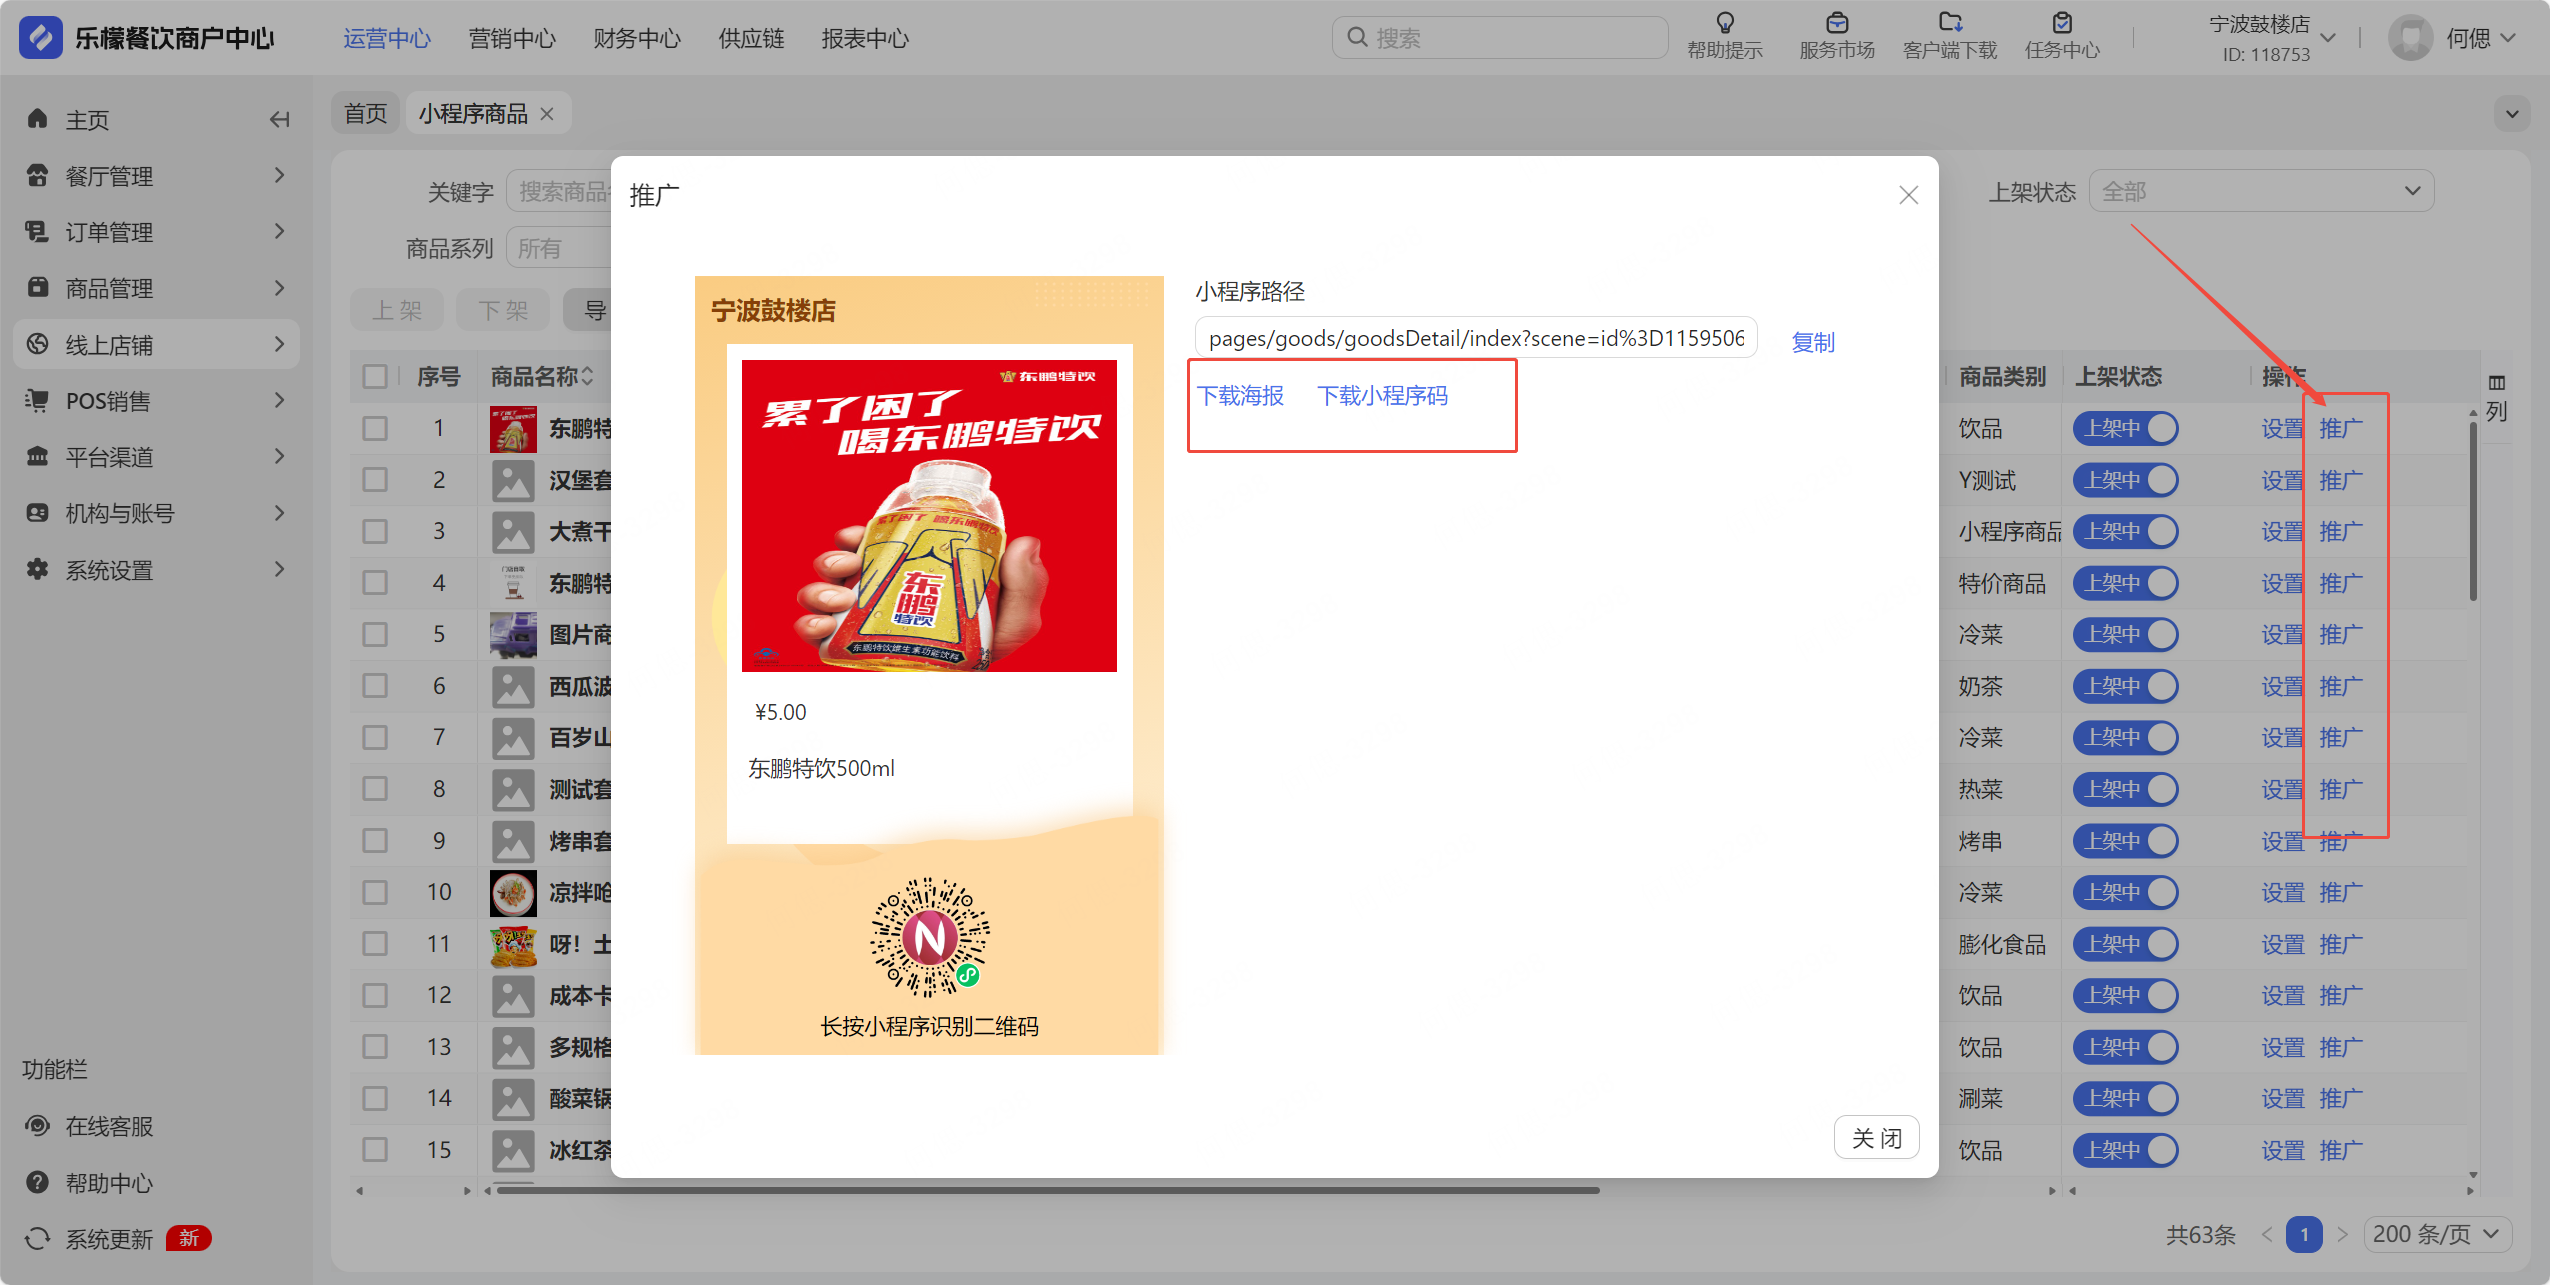Click the 系统更新 refresh icon
Screen dimensions: 2550x1285
pyautogui.click(x=38, y=1239)
